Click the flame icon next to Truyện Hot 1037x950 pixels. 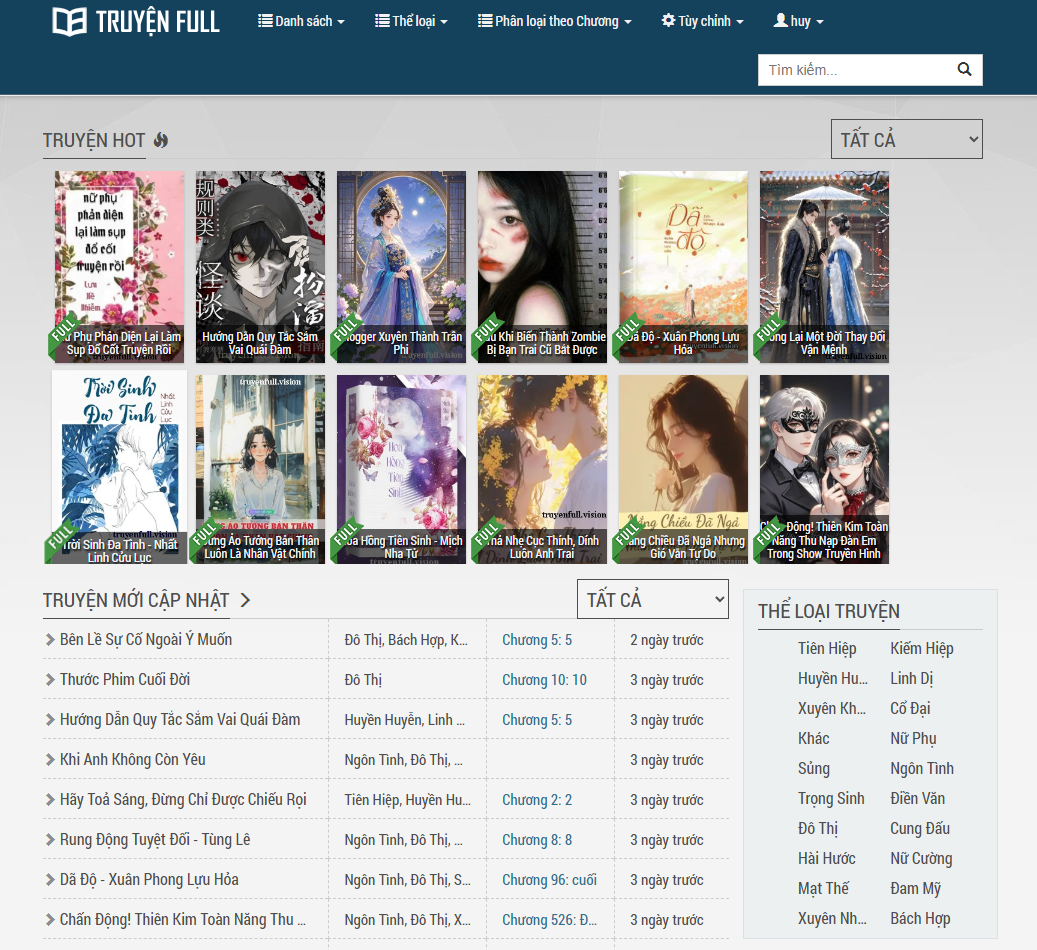coord(161,141)
